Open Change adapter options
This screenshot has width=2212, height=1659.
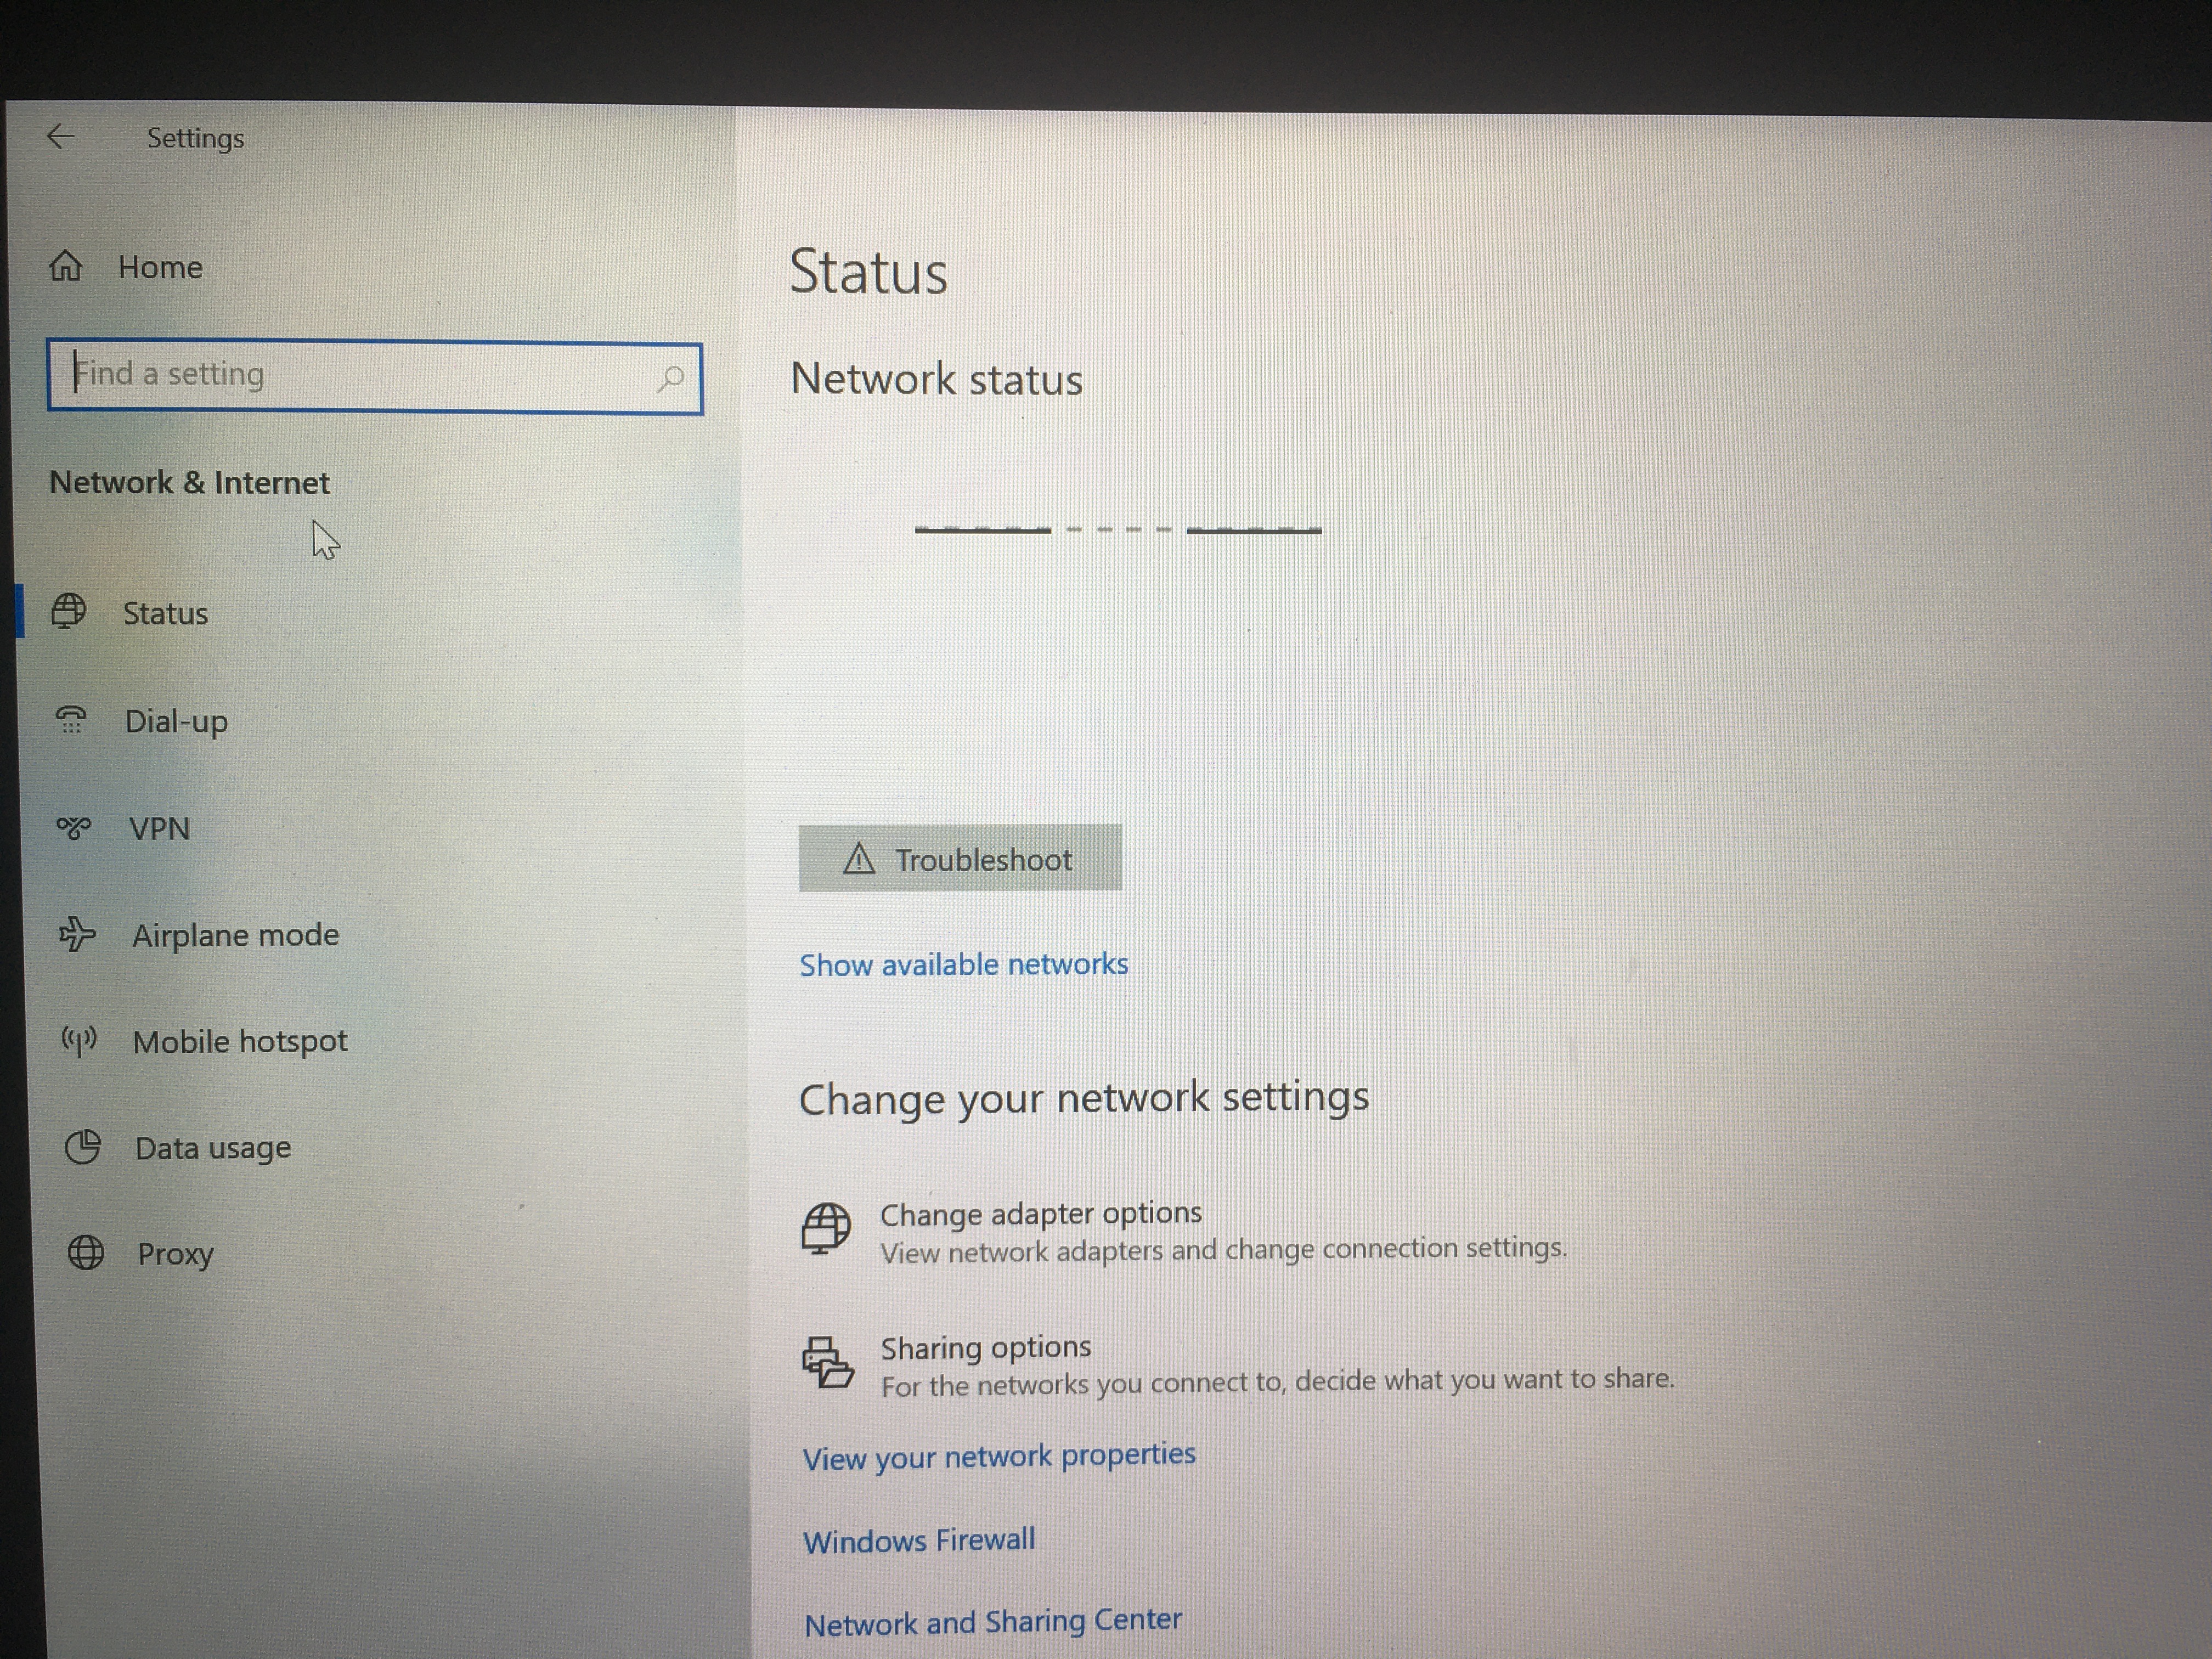pyautogui.click(x=1040, y=1213)
